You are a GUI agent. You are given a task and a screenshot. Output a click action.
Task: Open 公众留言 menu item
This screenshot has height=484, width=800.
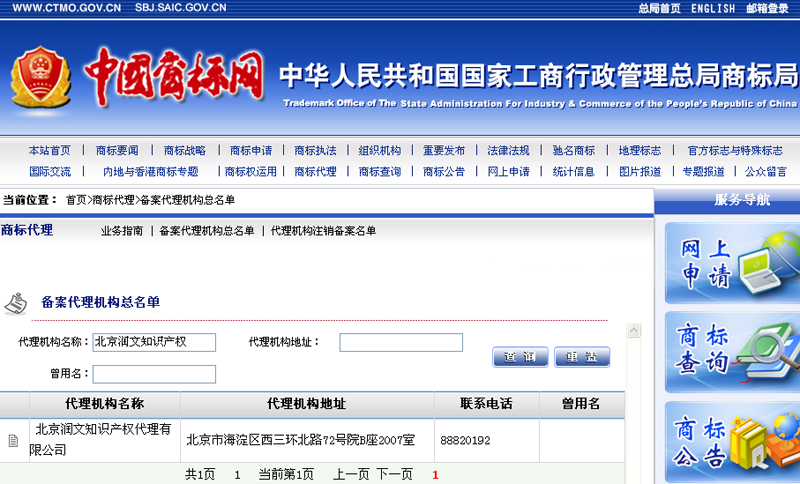[765, 172]
